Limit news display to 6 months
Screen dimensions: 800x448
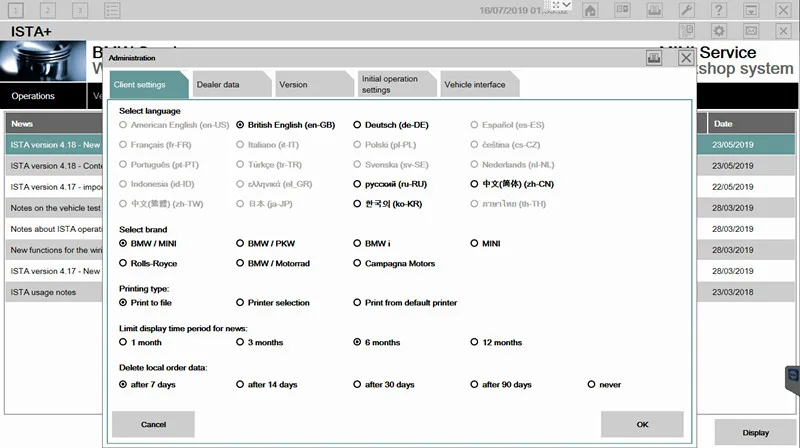tap(377, 342)
